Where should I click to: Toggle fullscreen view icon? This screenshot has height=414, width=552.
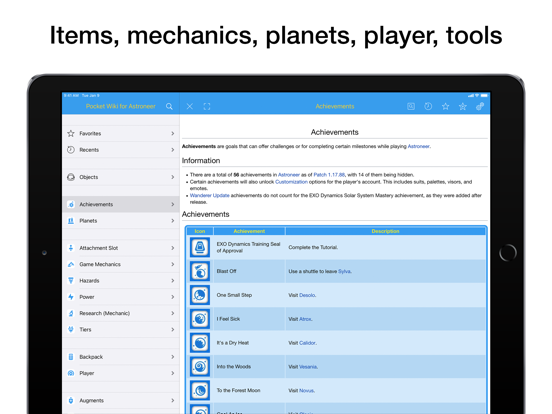click(207, 106)
